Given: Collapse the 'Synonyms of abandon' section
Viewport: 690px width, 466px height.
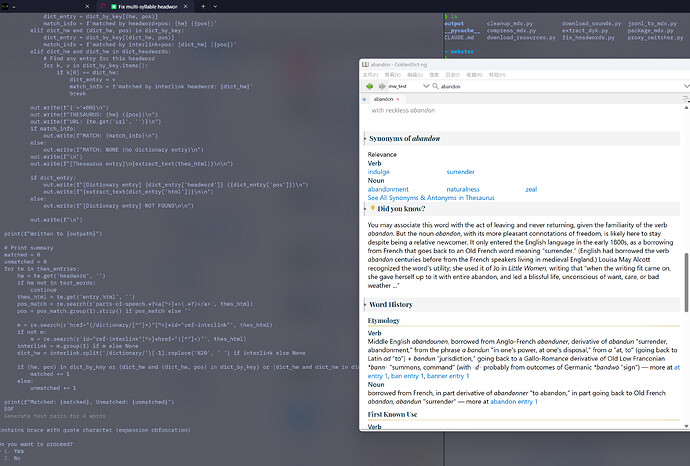Looking at the screenshot, I should (365, 138).
